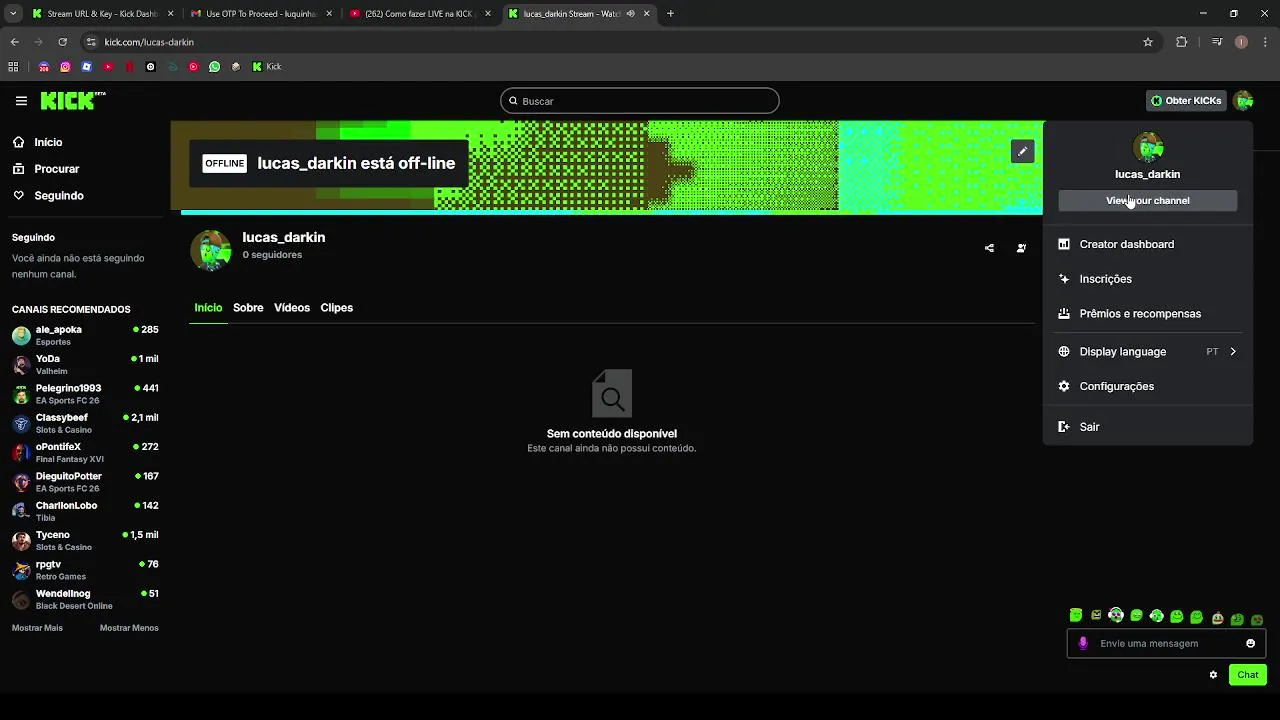Screen dimensions: 1280x720
Task: Click Obter KICKs button
Action: (1186, 101)
